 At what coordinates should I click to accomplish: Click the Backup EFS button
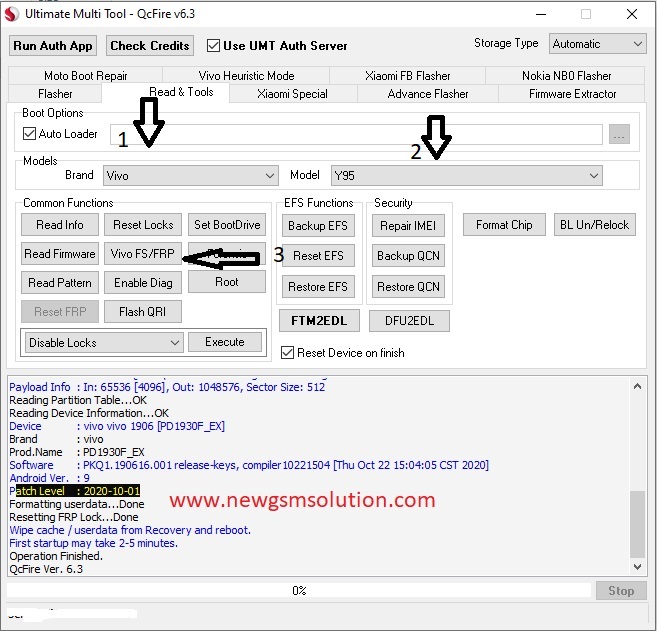point(318,225)
